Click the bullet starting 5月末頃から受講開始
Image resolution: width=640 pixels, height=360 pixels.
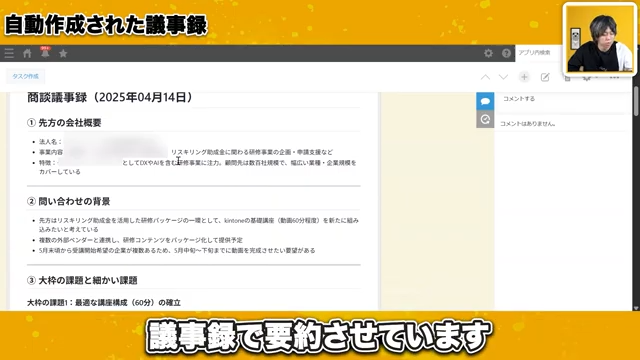click(x=177, y=251)
